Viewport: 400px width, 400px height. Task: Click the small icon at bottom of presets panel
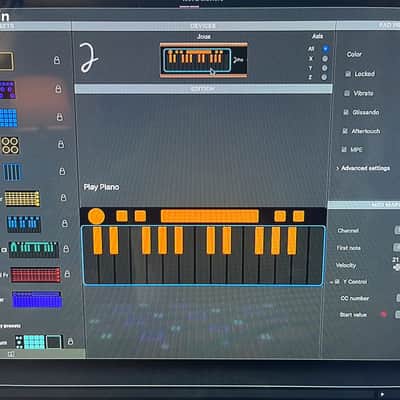tap(11, 354)
